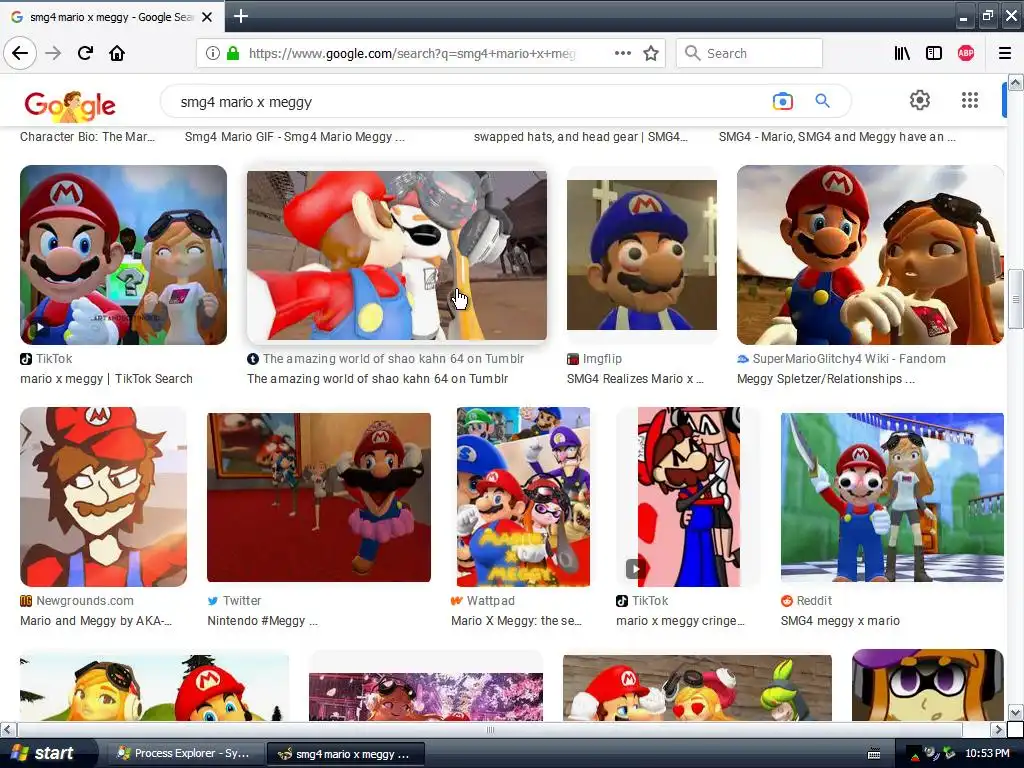Viewport: 1024px width, 768px height.
Task: Open the Imgflip blue-cap Mario thumbnail
Action: pyautogui.click(x=641, y=255)
